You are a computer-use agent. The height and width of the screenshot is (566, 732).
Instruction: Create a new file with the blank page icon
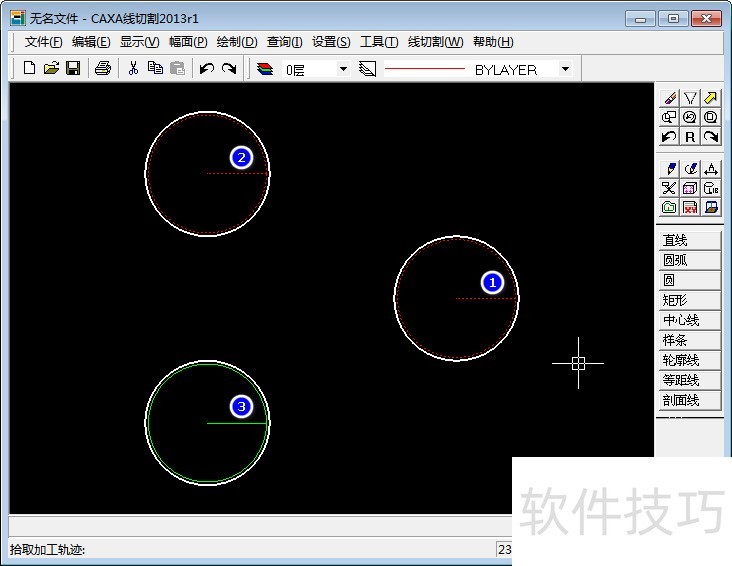point(29,69)
